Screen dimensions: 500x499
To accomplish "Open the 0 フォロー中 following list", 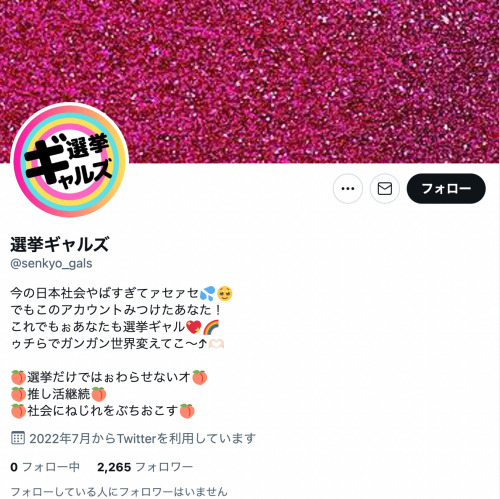I will [45, 467].
